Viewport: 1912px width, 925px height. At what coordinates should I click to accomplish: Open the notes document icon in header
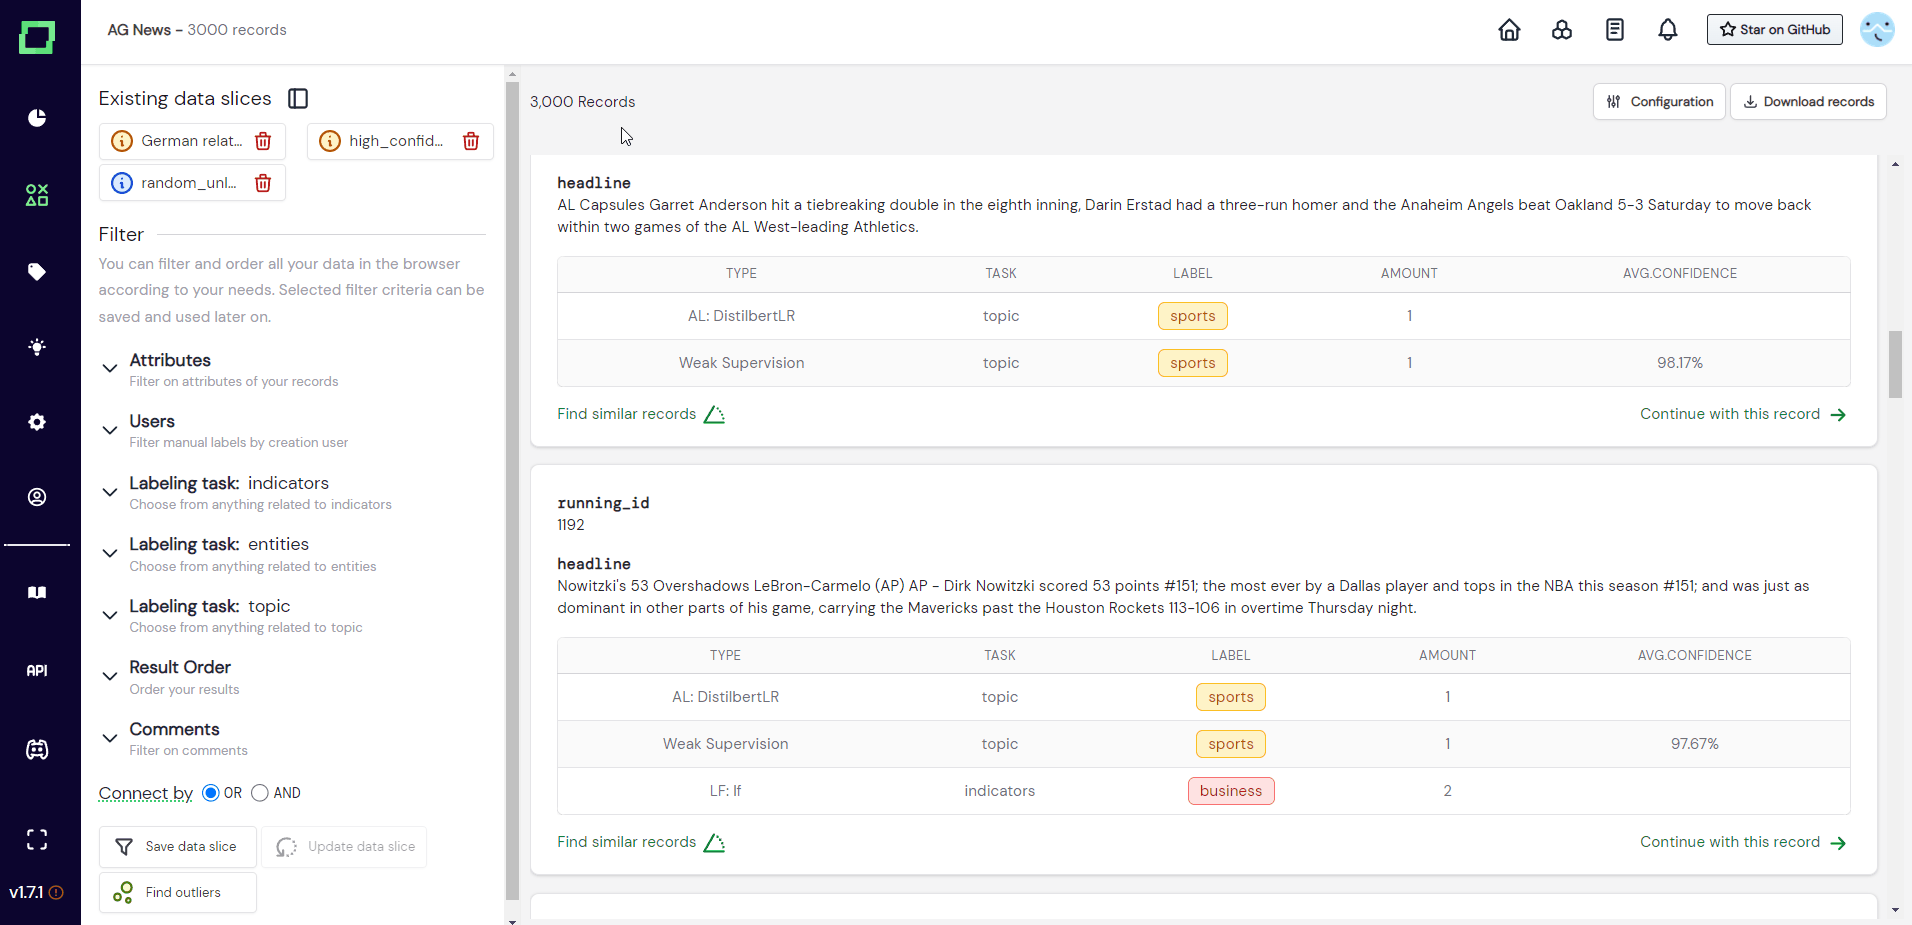1615,30
